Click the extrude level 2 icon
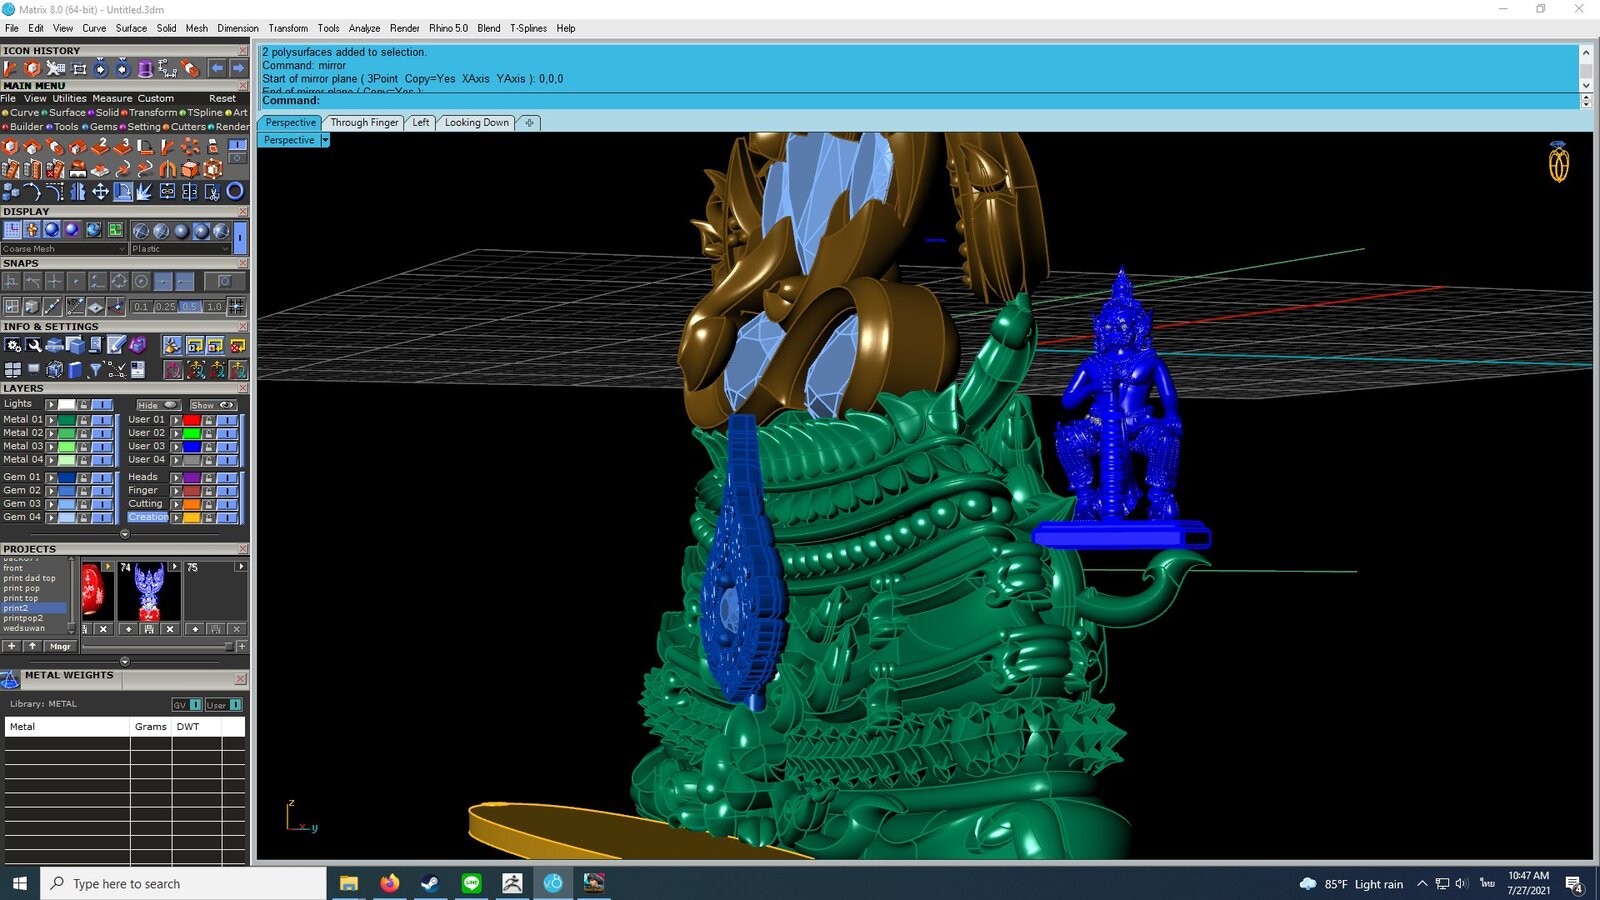1600x900 pixels. tap(100, 146)
